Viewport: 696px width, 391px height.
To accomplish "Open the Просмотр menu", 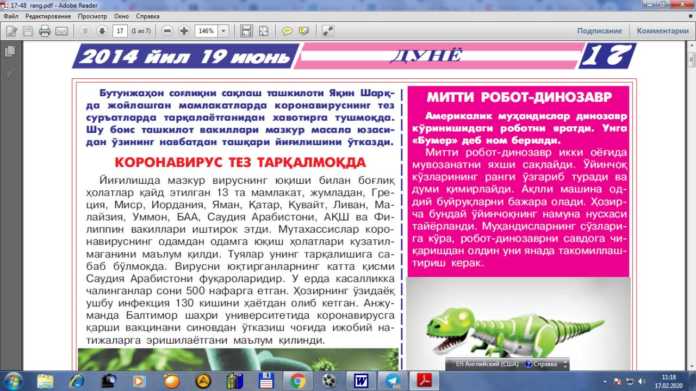I will click(x=92, y=16).
